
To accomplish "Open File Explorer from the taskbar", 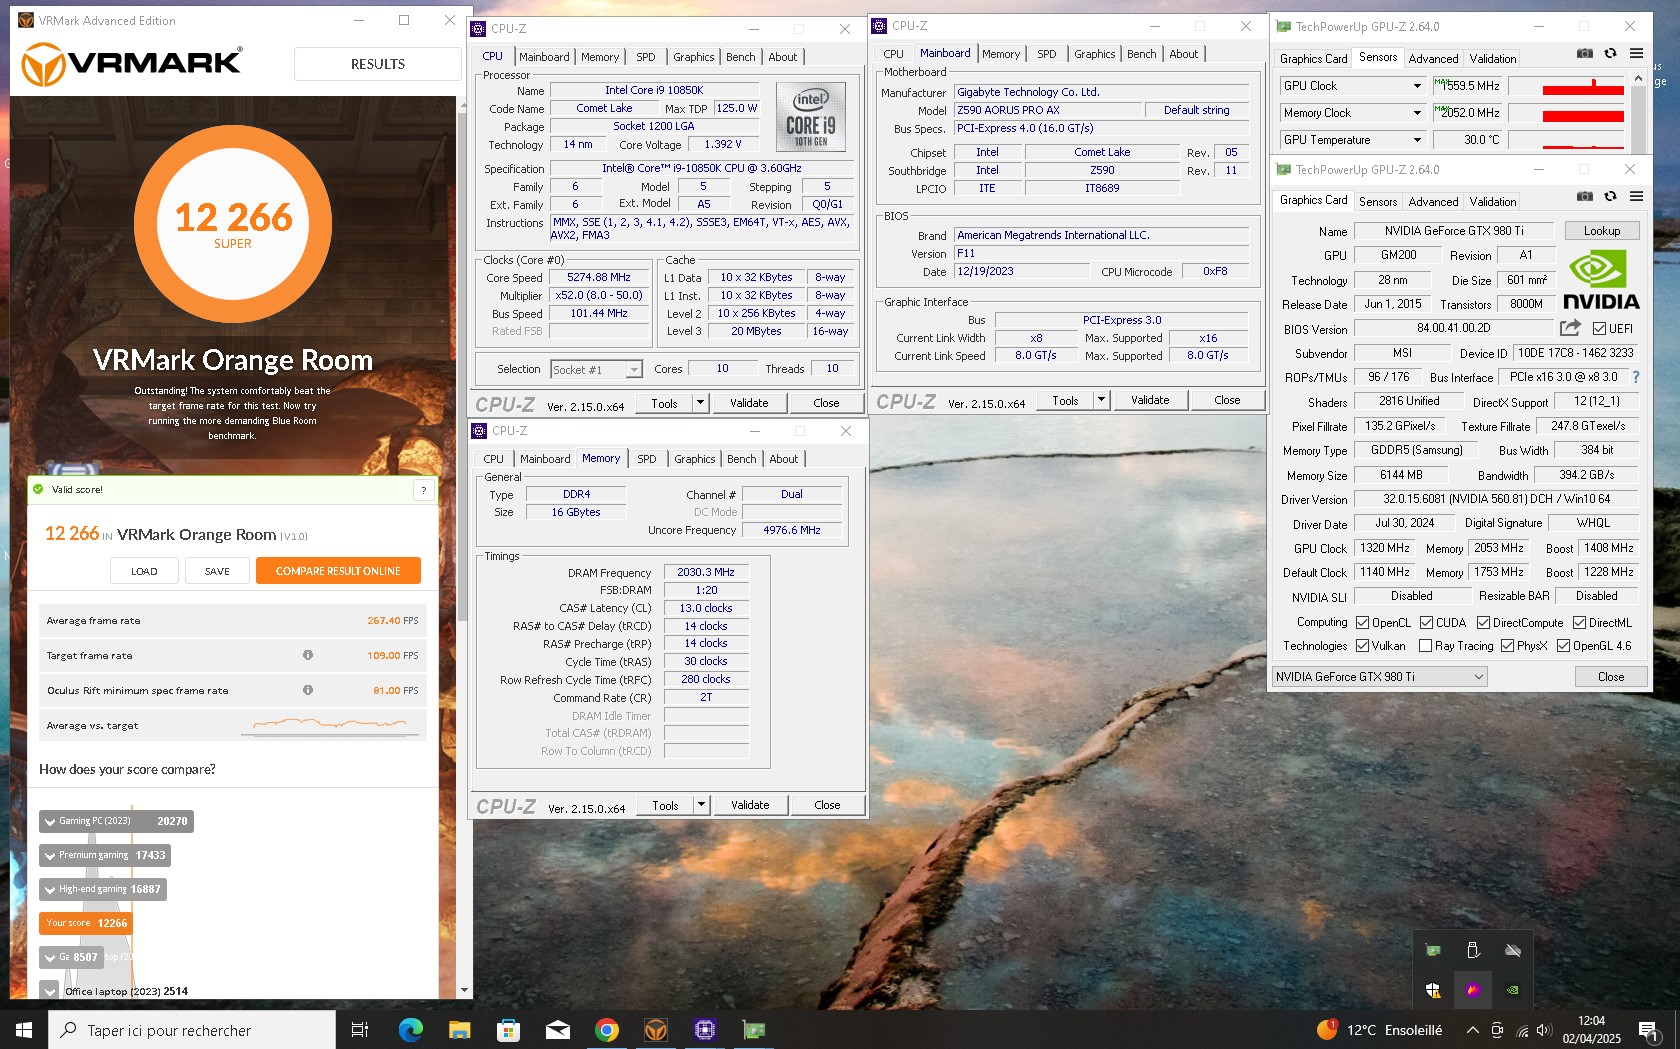I will pyautogui.click(x=460, y=1030).
